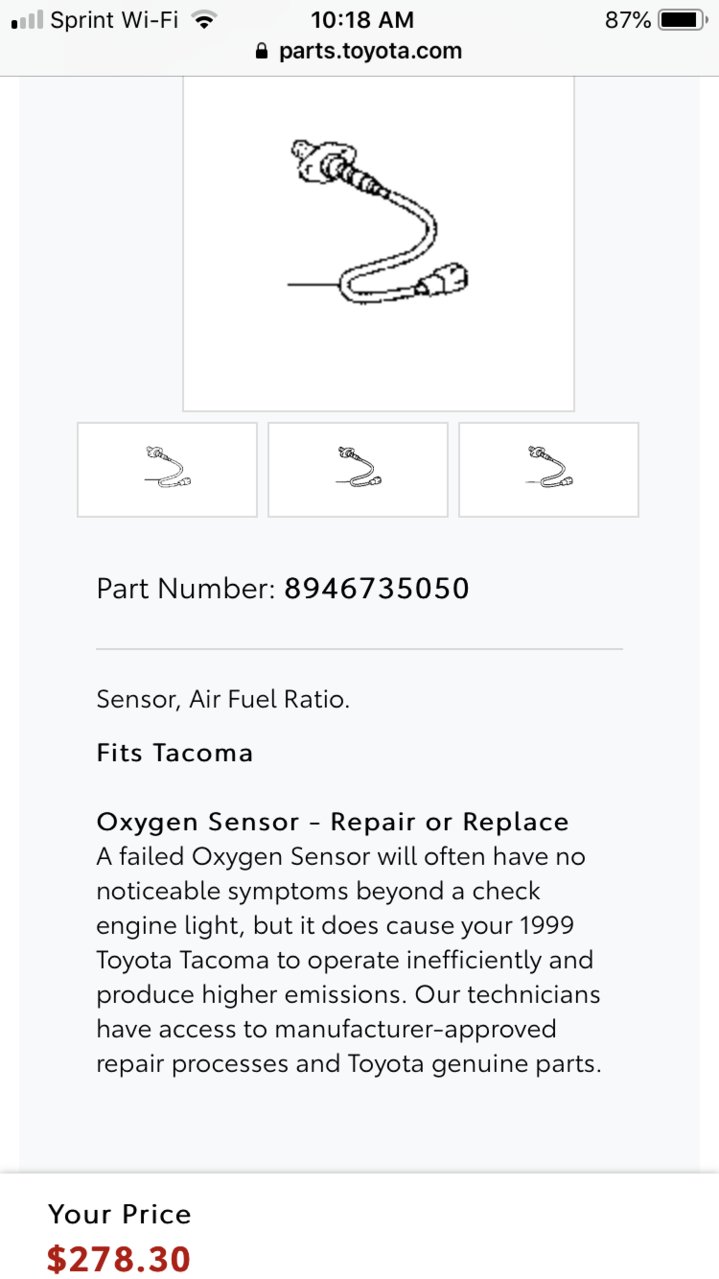
Task: Tap the 'Your Price' label
Action: [x=119, y=1214]
